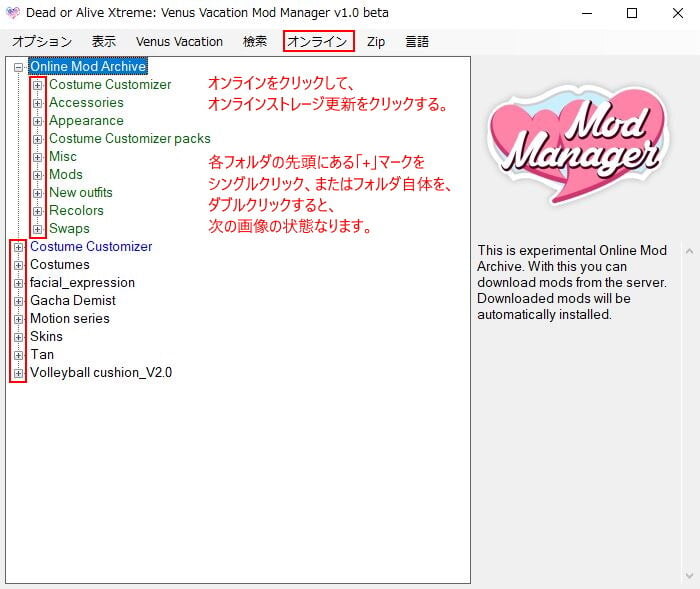Click the description panel scroll down arrow
Screen dimensions: 700x589
point(689,576)
